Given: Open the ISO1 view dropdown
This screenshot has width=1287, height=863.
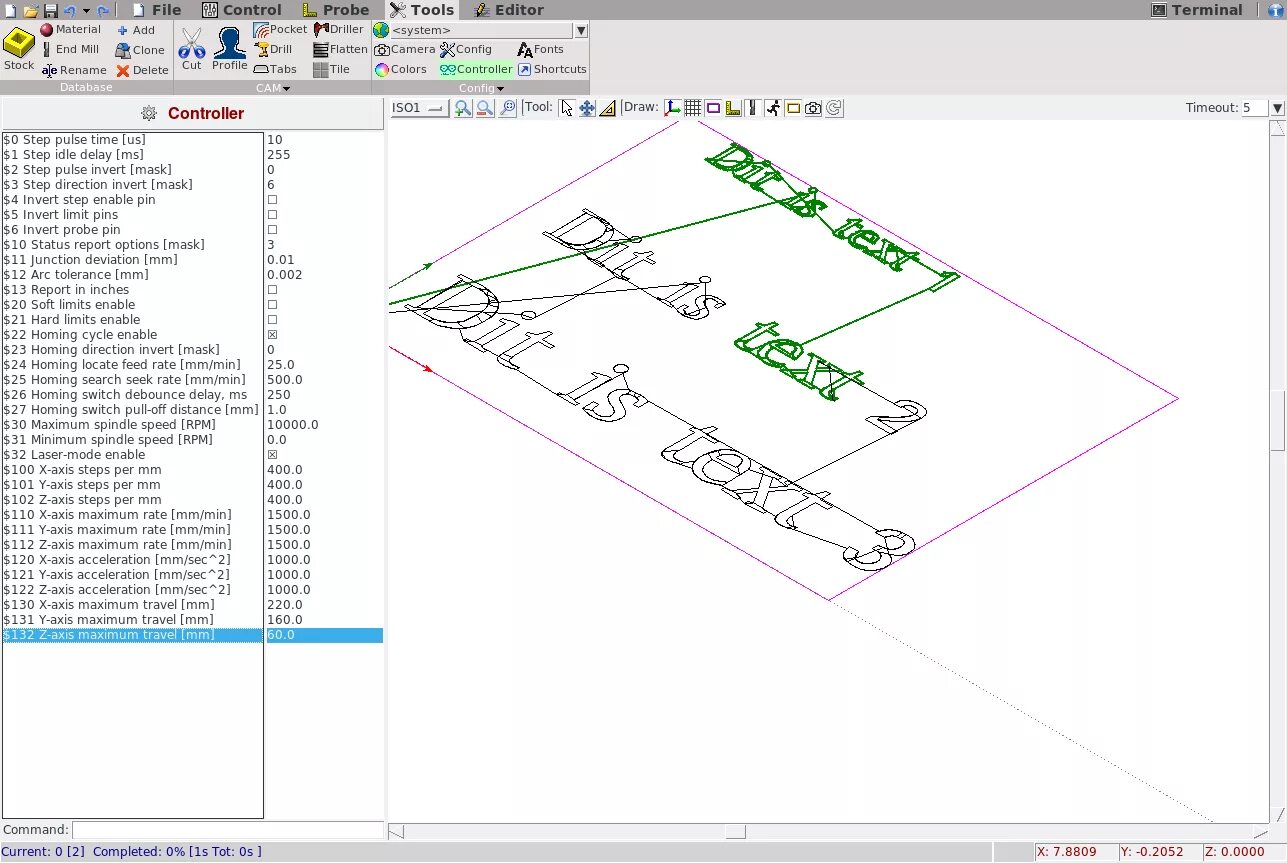Looking at the screenshot, I should [x=419, y=108].
